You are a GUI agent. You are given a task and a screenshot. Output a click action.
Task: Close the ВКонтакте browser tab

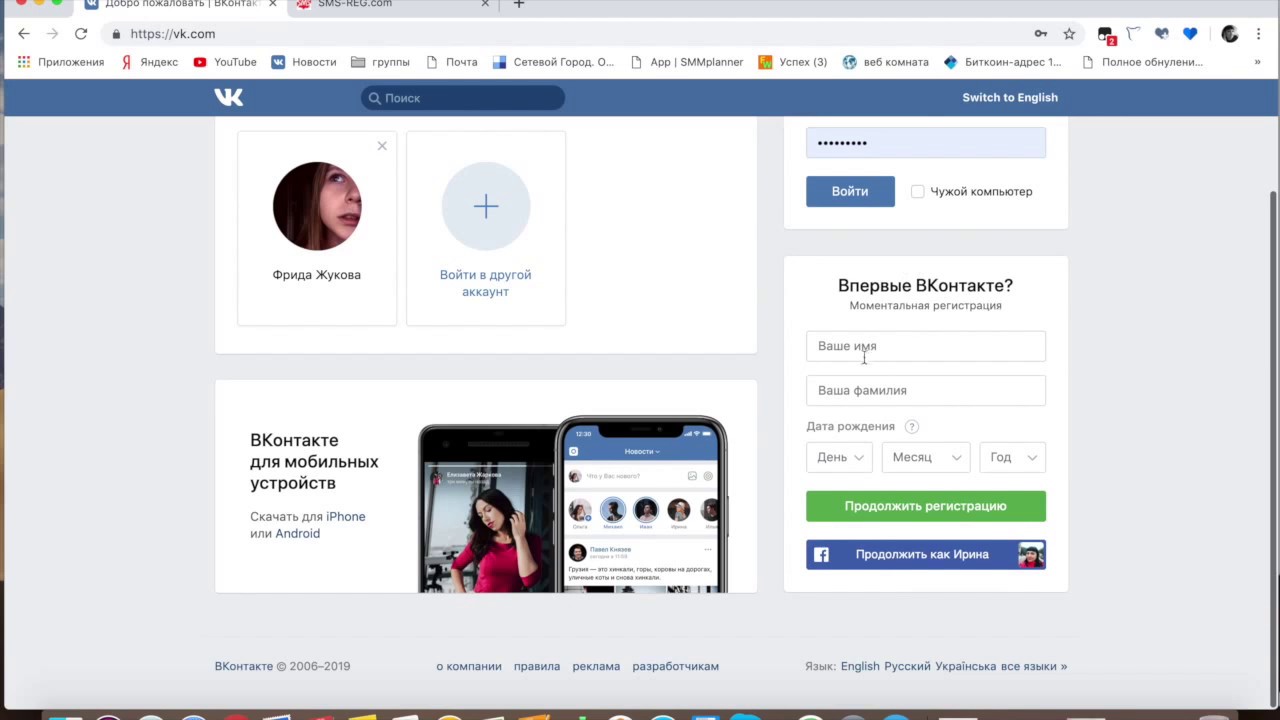point(272,4)
